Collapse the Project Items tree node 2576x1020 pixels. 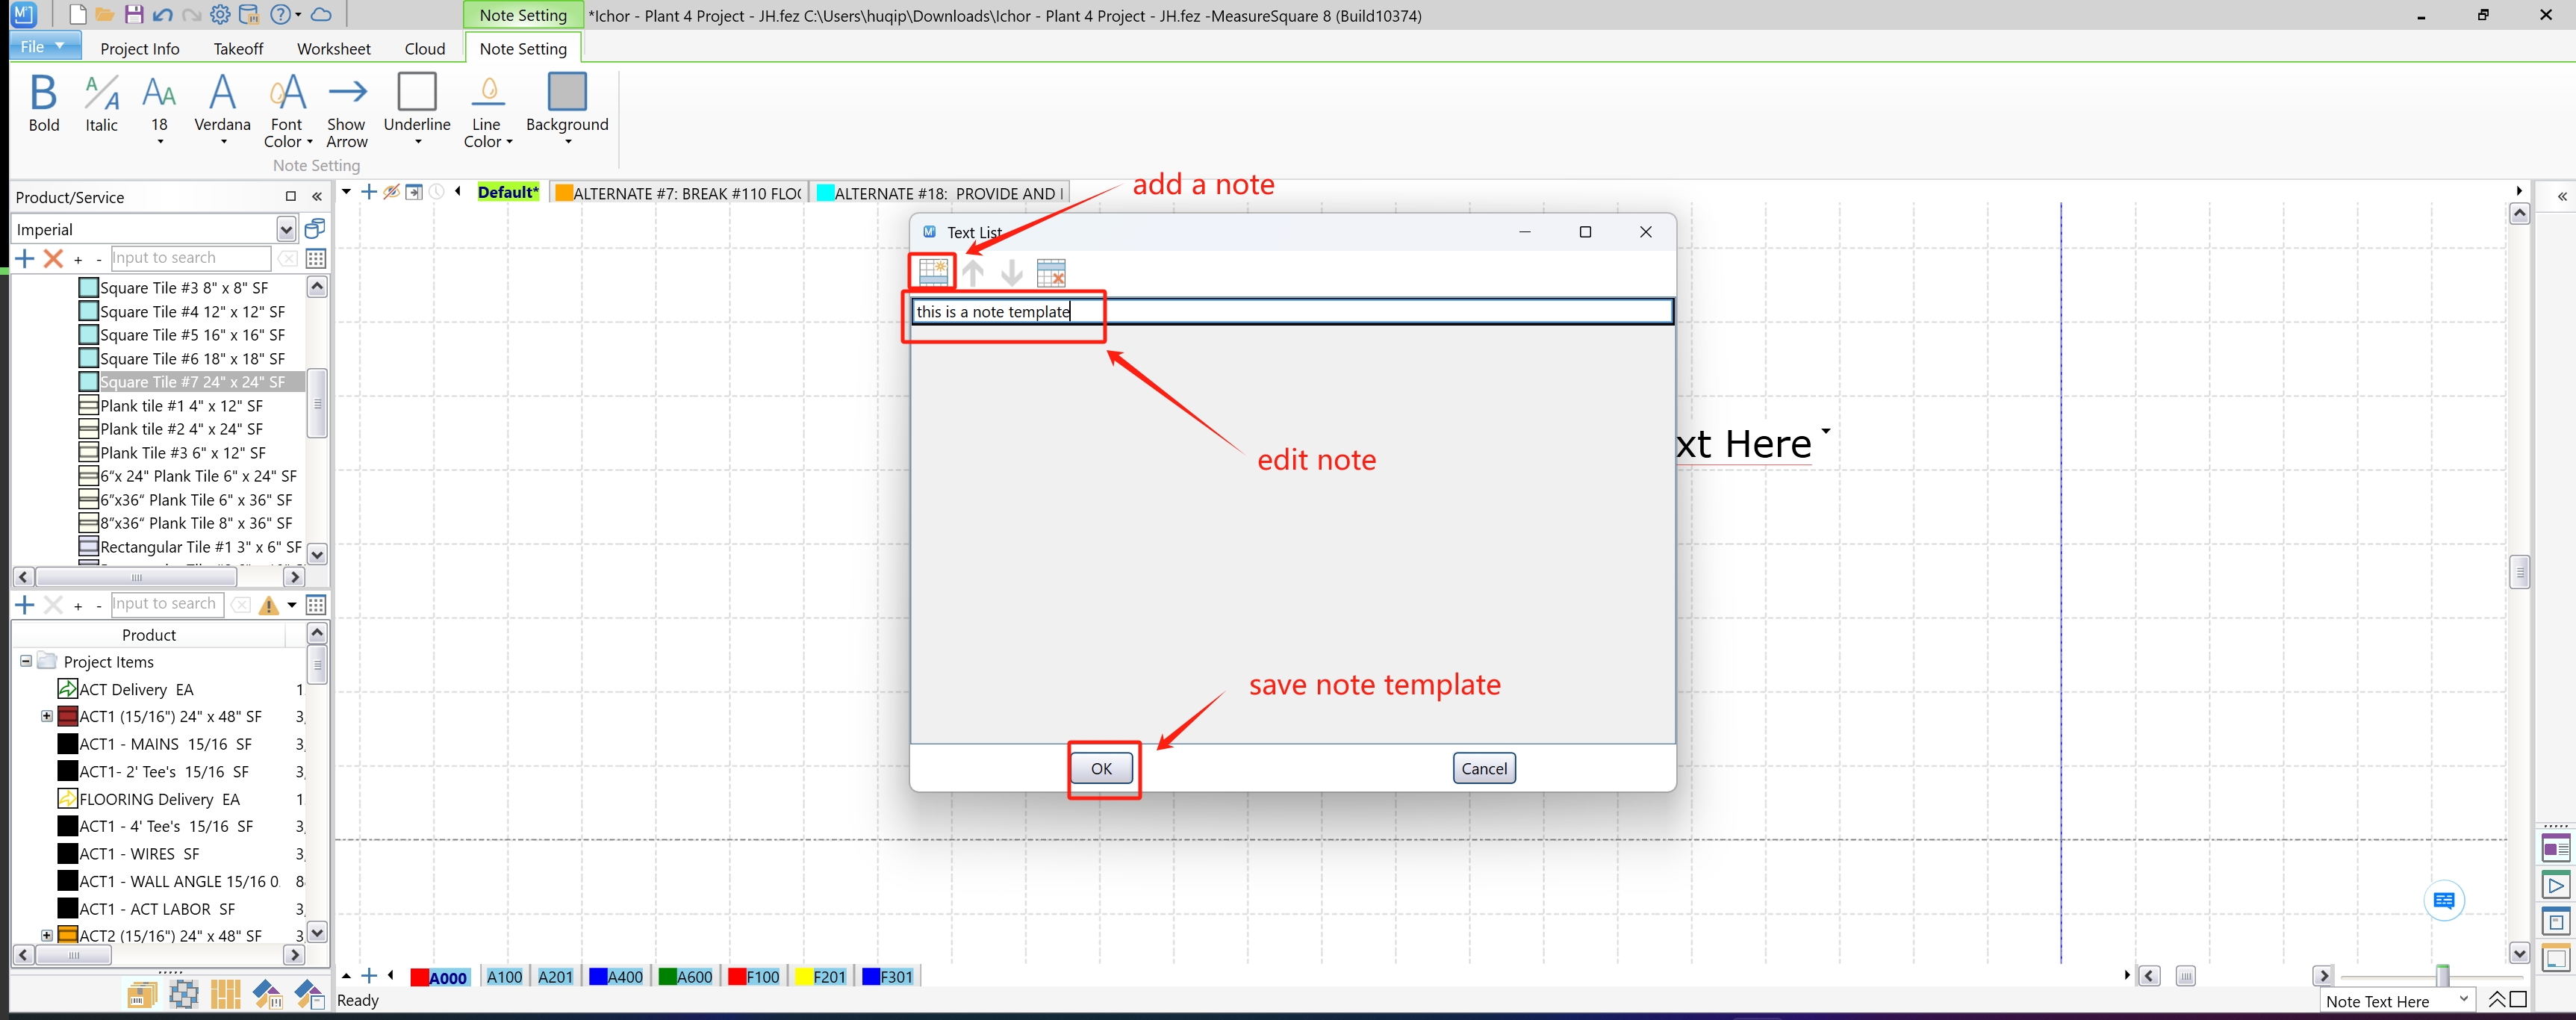pos(26,661)
